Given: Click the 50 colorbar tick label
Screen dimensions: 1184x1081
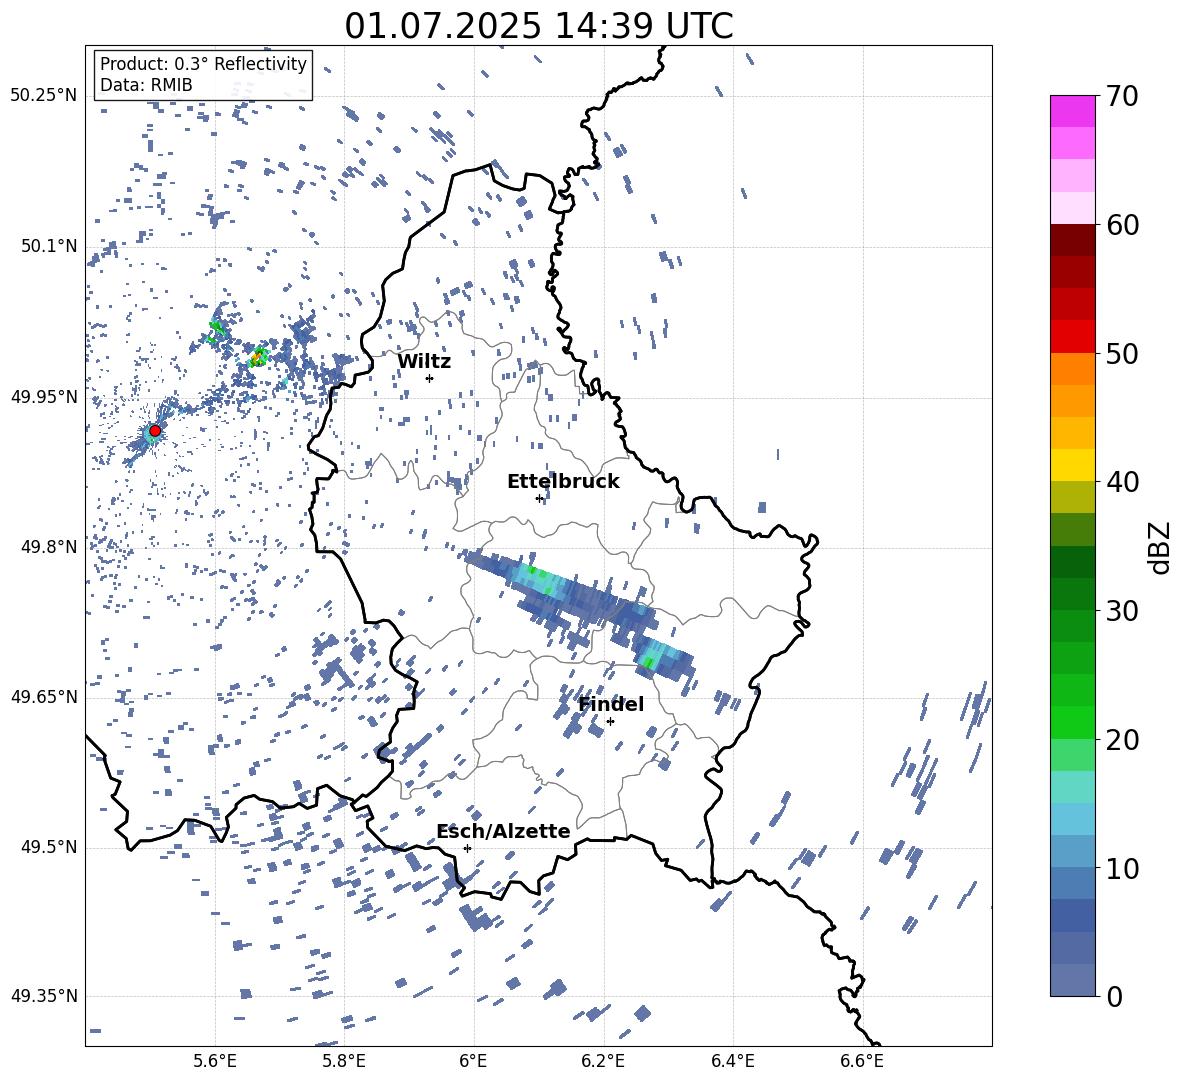Looking at the screenshot, I should pos(1122,353).
